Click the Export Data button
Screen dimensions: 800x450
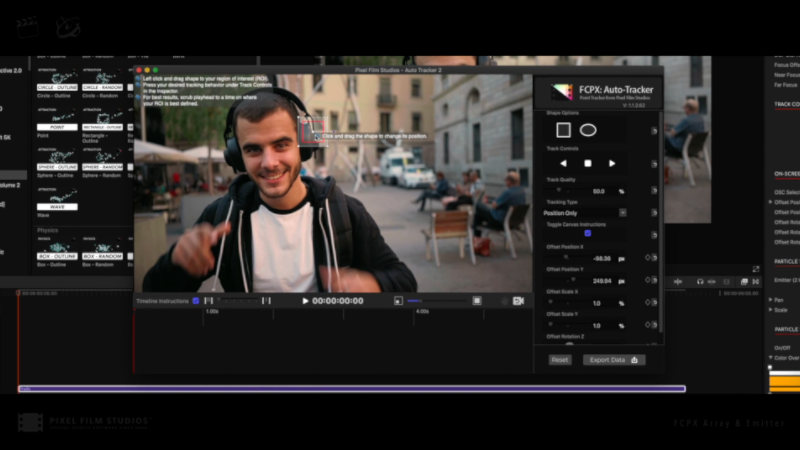614,360
